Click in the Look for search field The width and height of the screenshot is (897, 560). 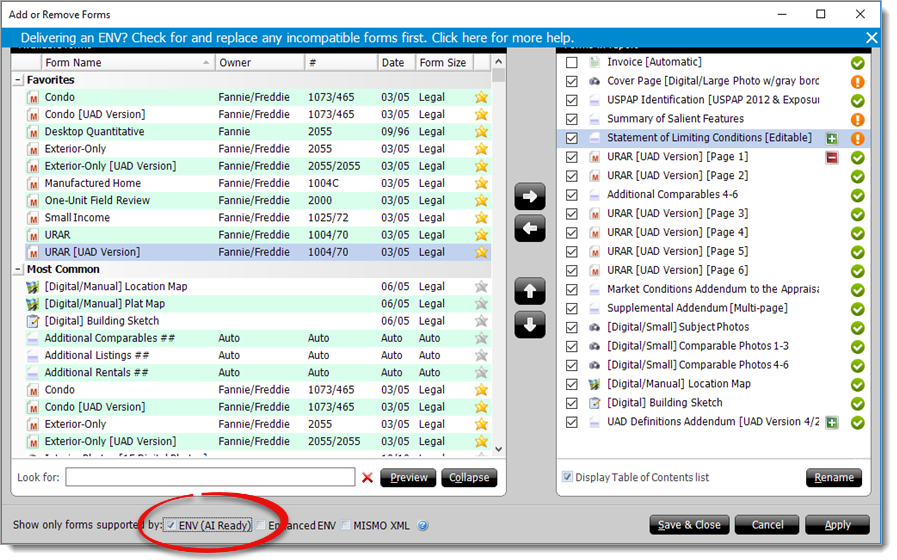click(x=210, y=477)
